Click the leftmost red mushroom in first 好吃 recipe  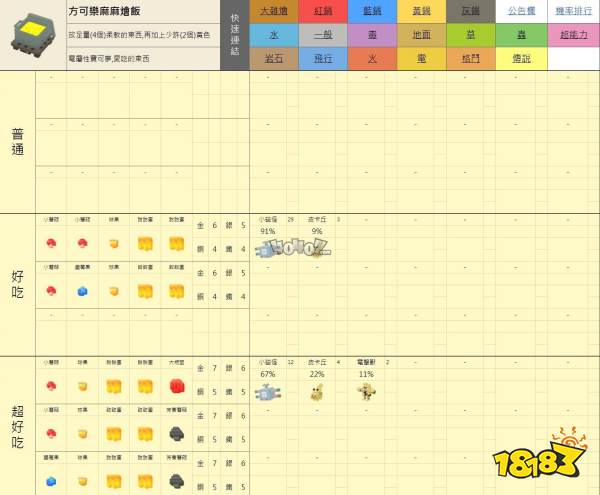pyautogui.click(x=51, y=243)
